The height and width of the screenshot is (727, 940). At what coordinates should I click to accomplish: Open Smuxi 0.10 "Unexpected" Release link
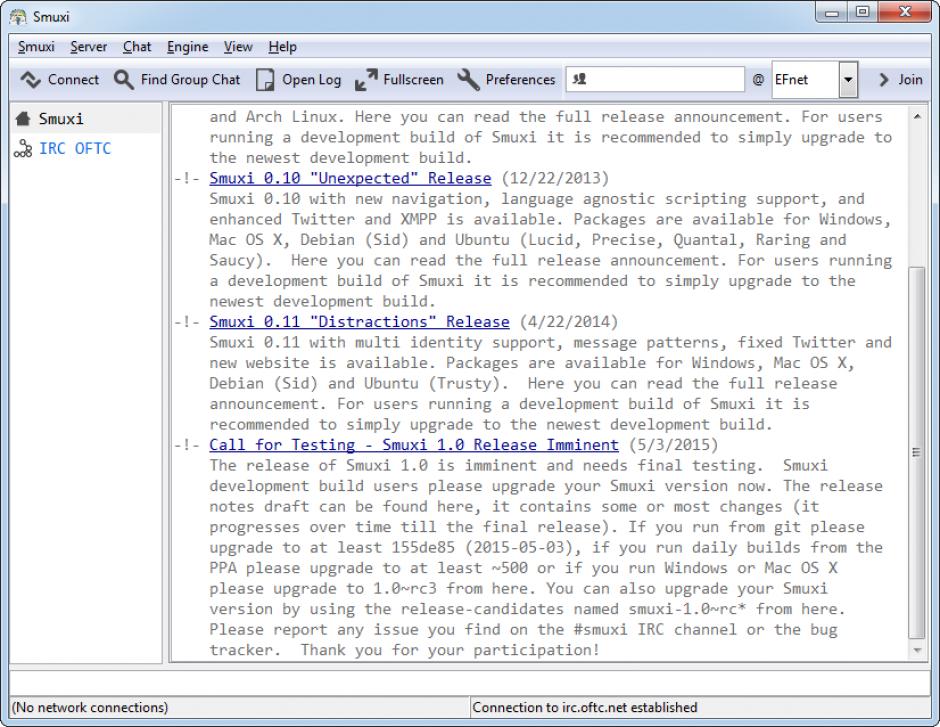350,179
